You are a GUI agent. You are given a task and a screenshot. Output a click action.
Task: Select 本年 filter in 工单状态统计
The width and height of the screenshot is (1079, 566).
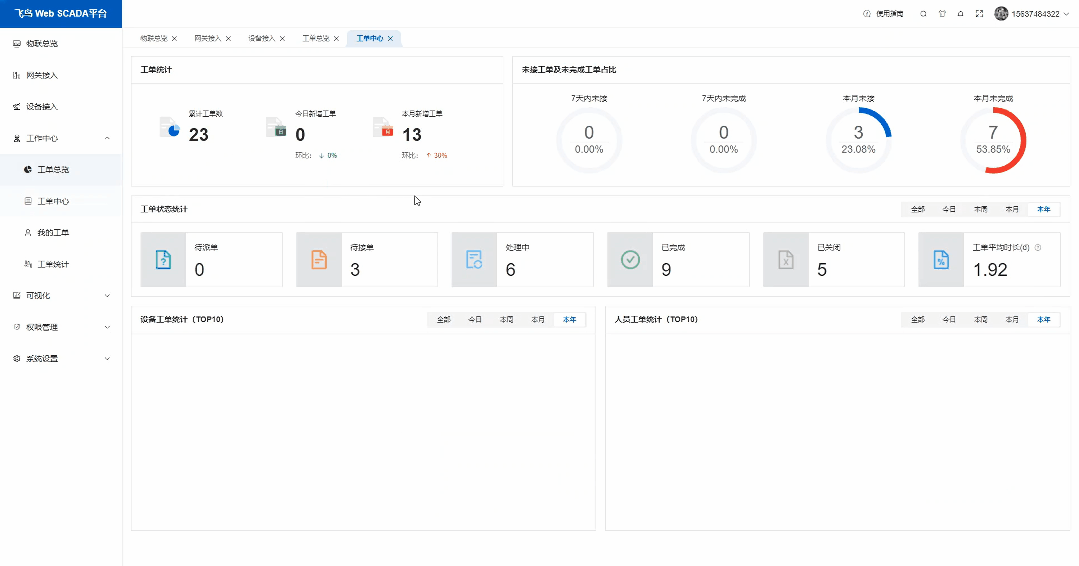[x=1044, y=209]
